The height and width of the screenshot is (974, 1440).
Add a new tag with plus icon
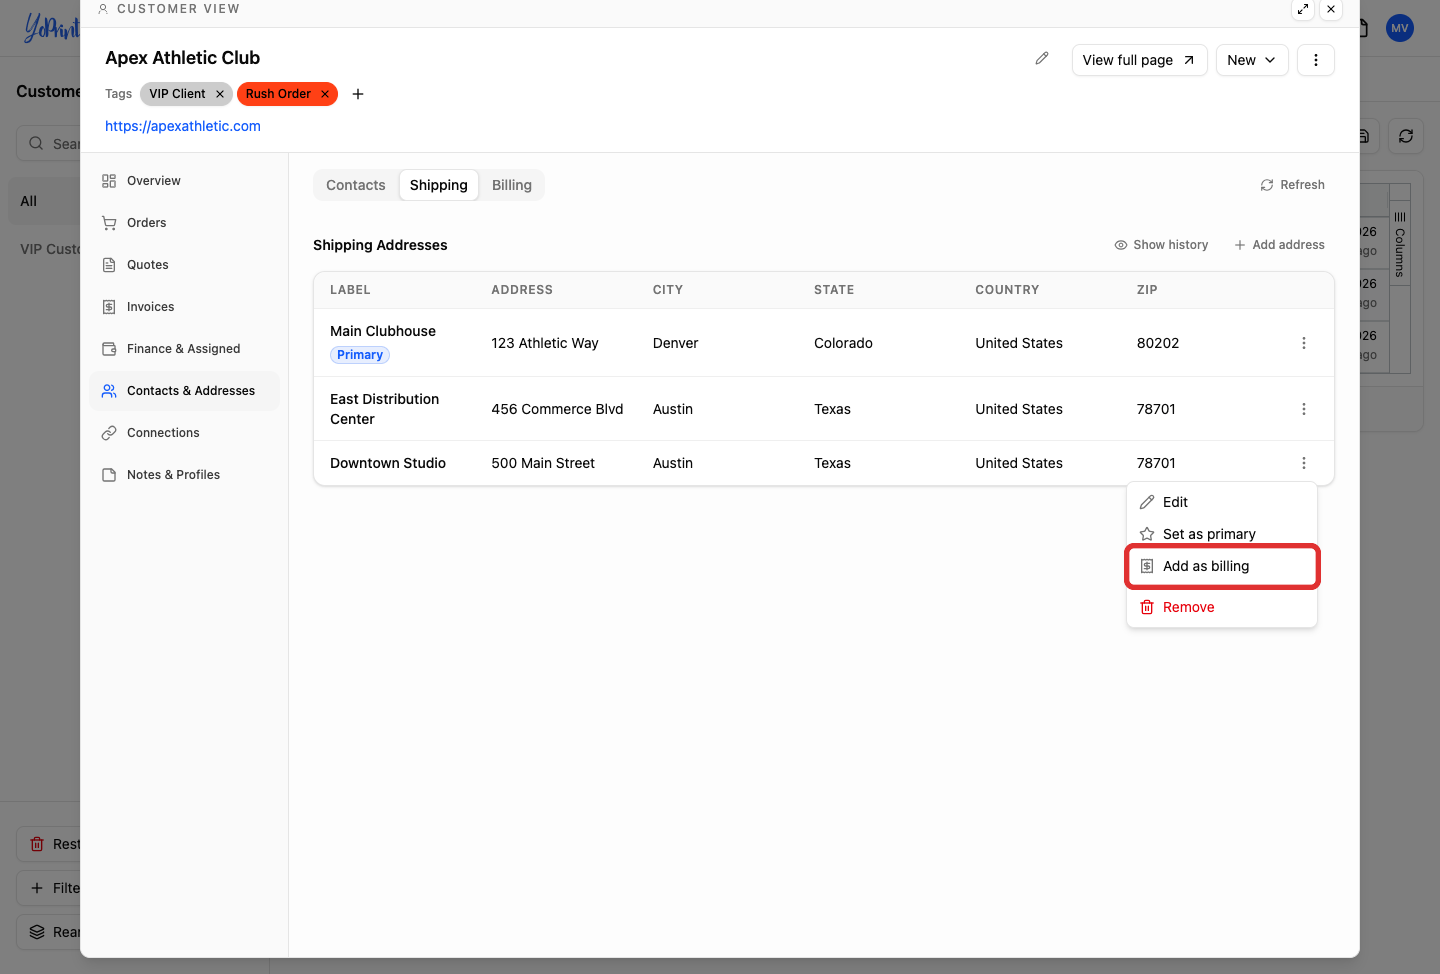(358, 94)
